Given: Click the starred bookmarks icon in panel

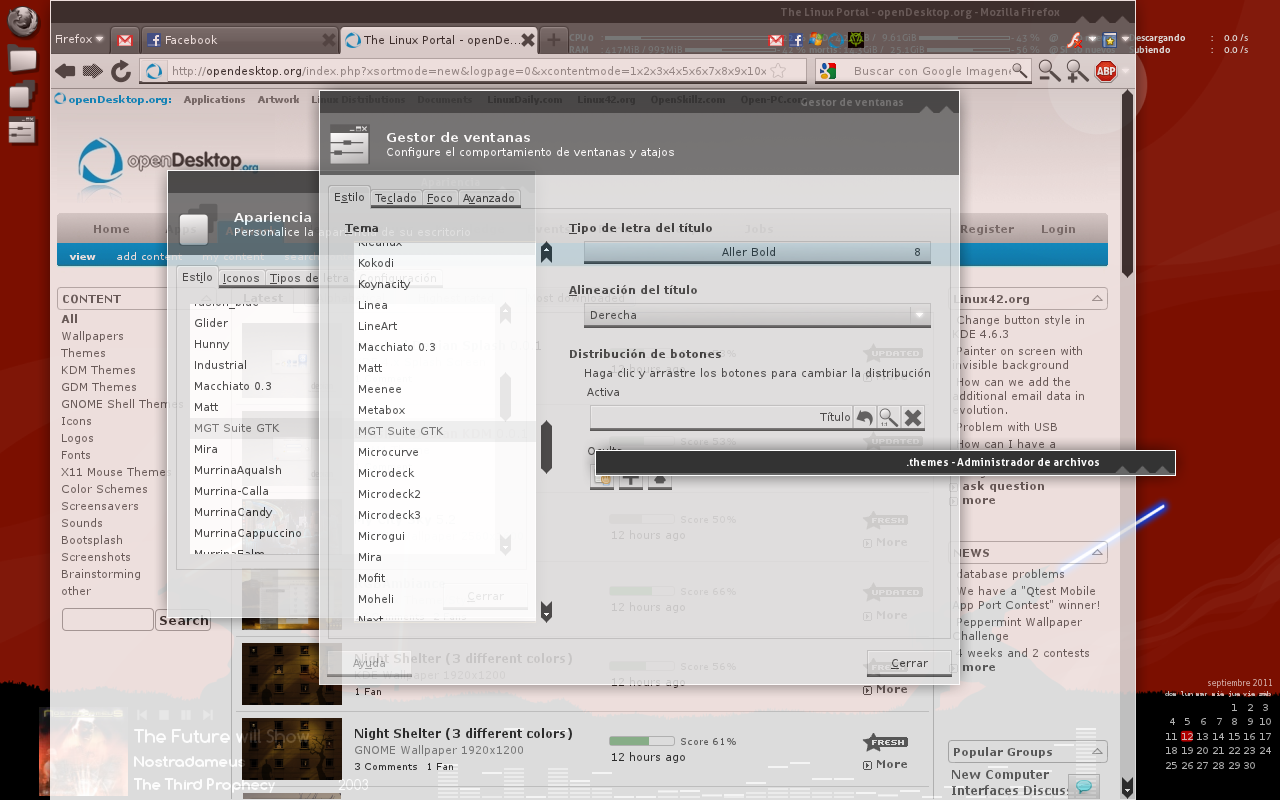Looking at the screenshot, I should 1109,40.
